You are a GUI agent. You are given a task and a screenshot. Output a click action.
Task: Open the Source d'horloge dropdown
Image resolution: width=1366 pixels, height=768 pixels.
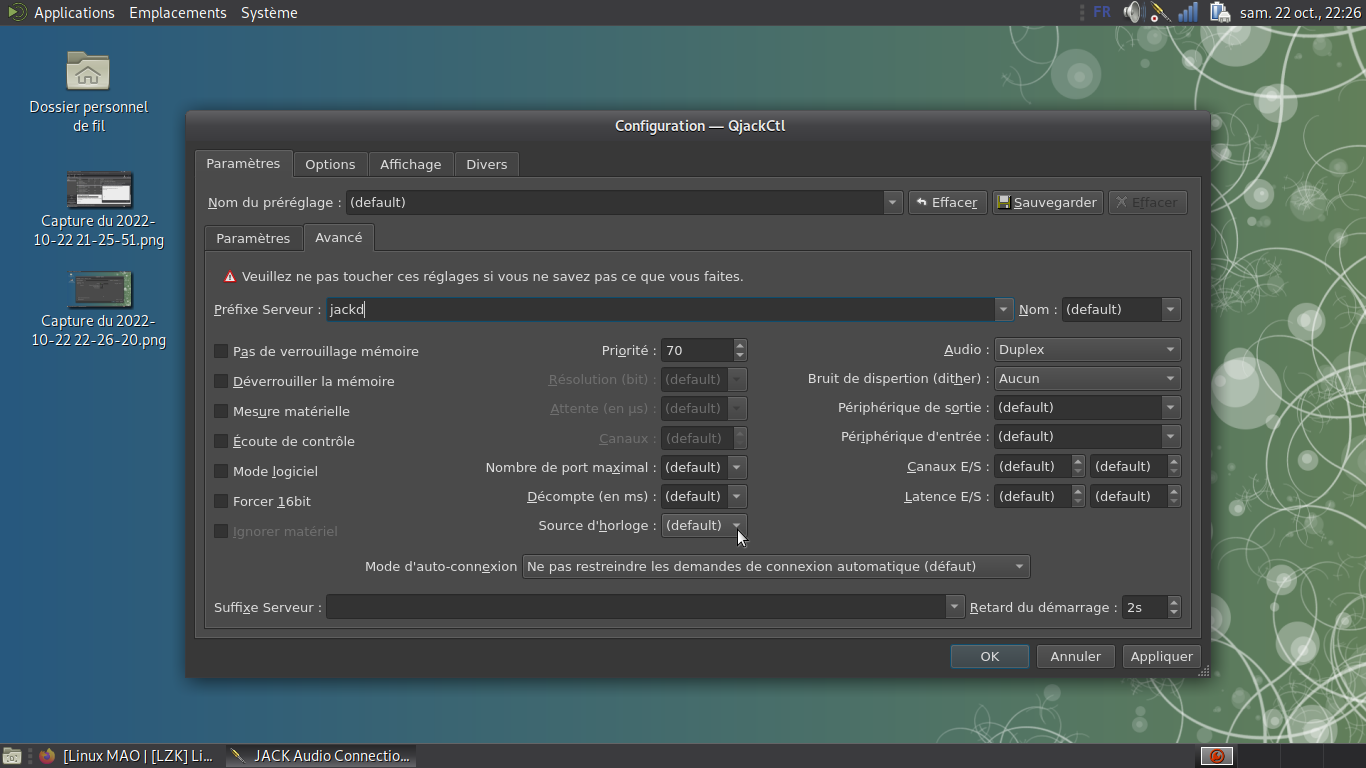click(704, 525)
